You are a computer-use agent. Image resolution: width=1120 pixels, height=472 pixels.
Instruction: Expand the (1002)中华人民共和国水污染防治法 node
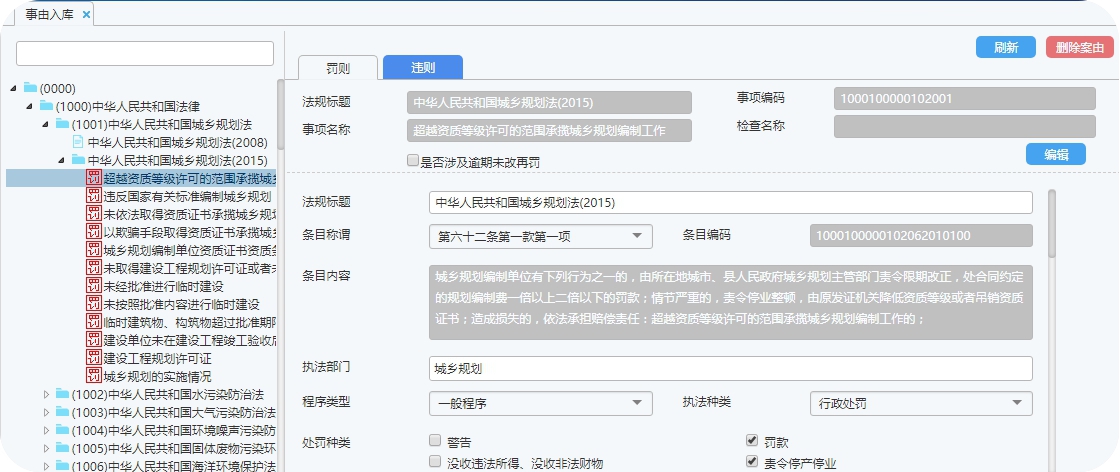tap(46, 394)
